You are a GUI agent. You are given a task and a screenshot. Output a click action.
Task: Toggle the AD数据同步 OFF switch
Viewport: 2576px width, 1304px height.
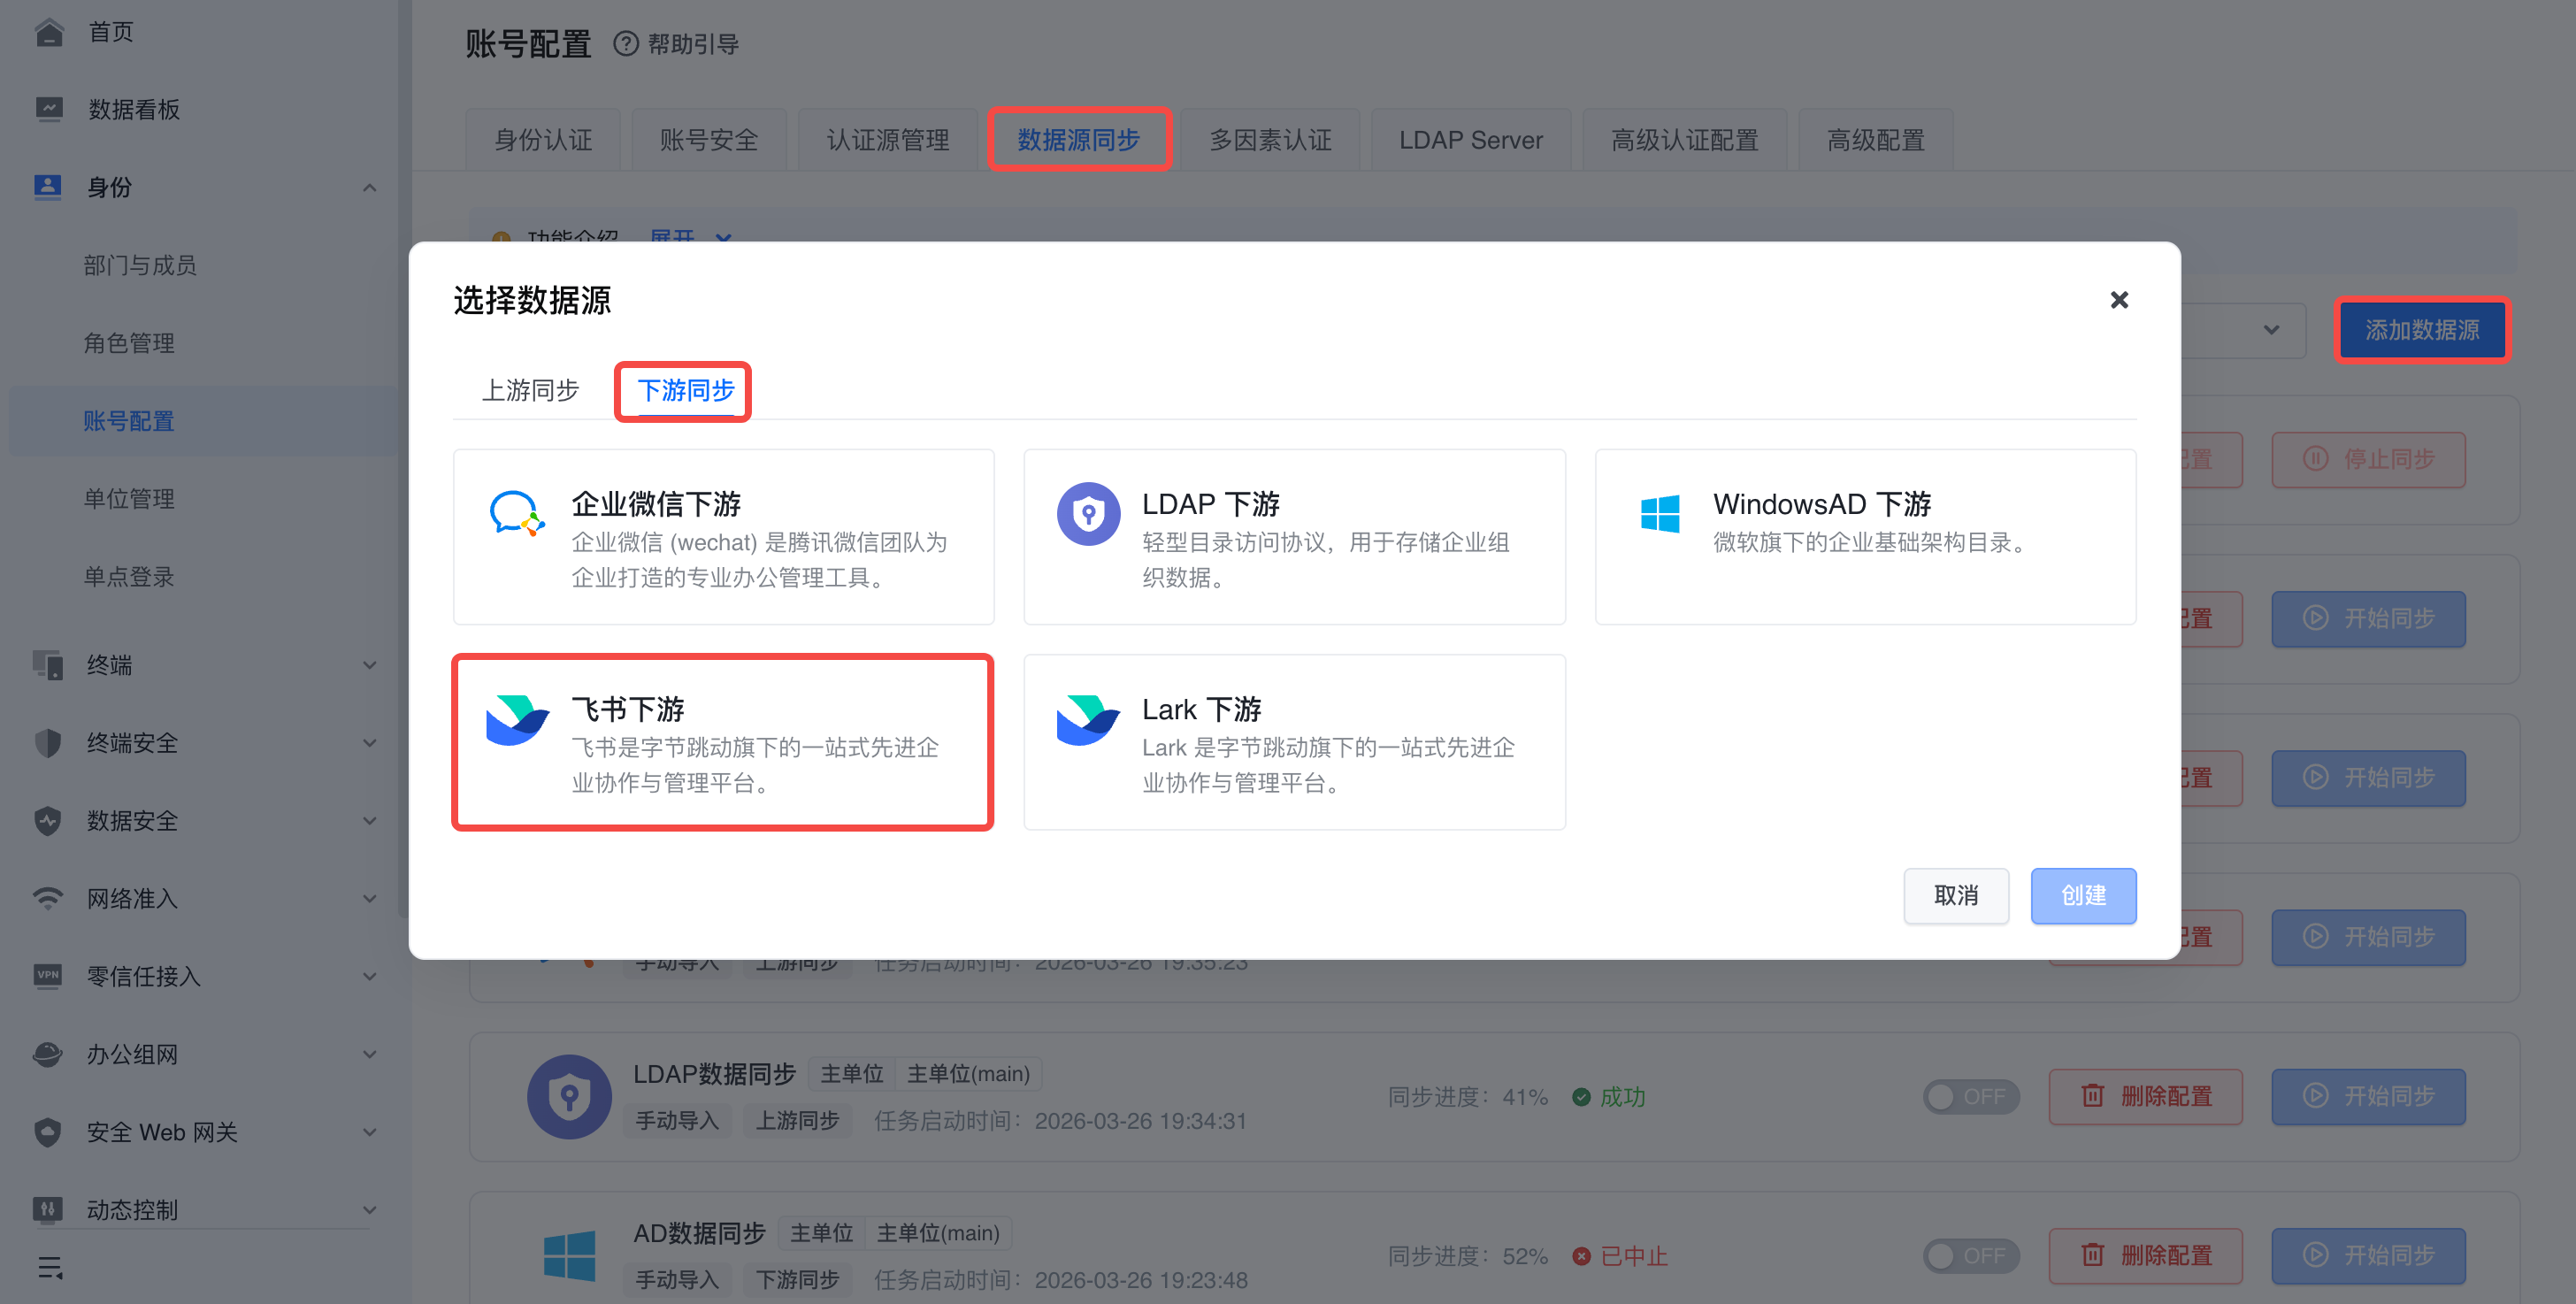1970,1255
